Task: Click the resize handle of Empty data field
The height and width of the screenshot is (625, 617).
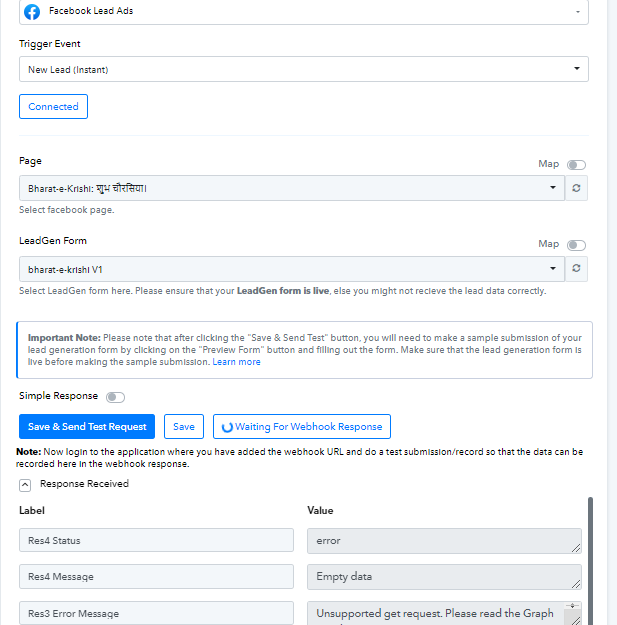Action: 576,584
